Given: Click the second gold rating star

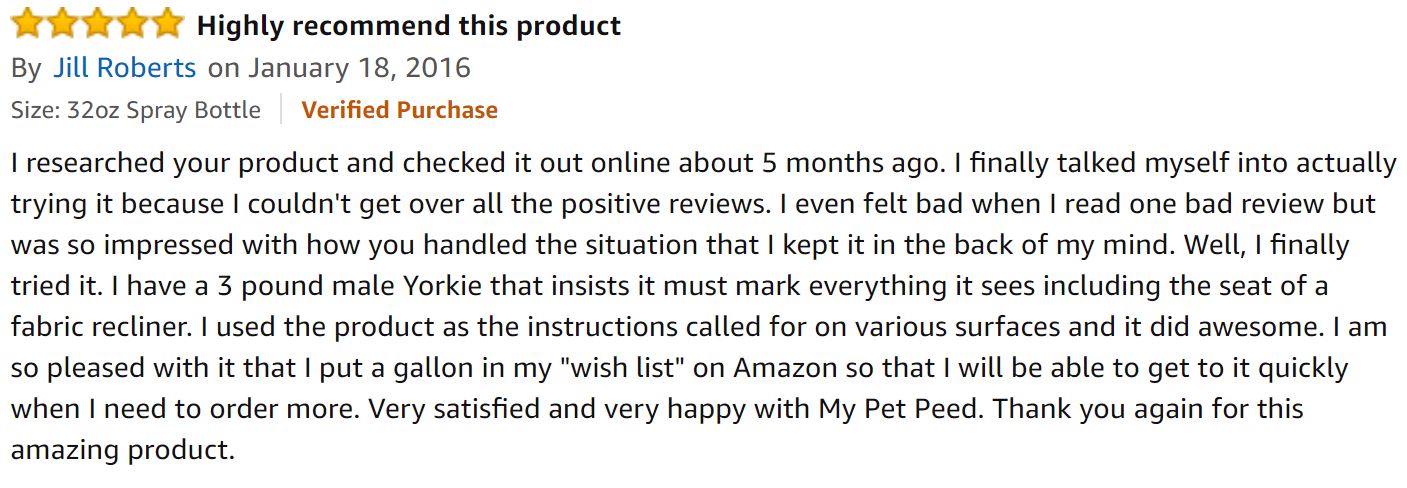Looking at the screenshot, I should (62, 23).
